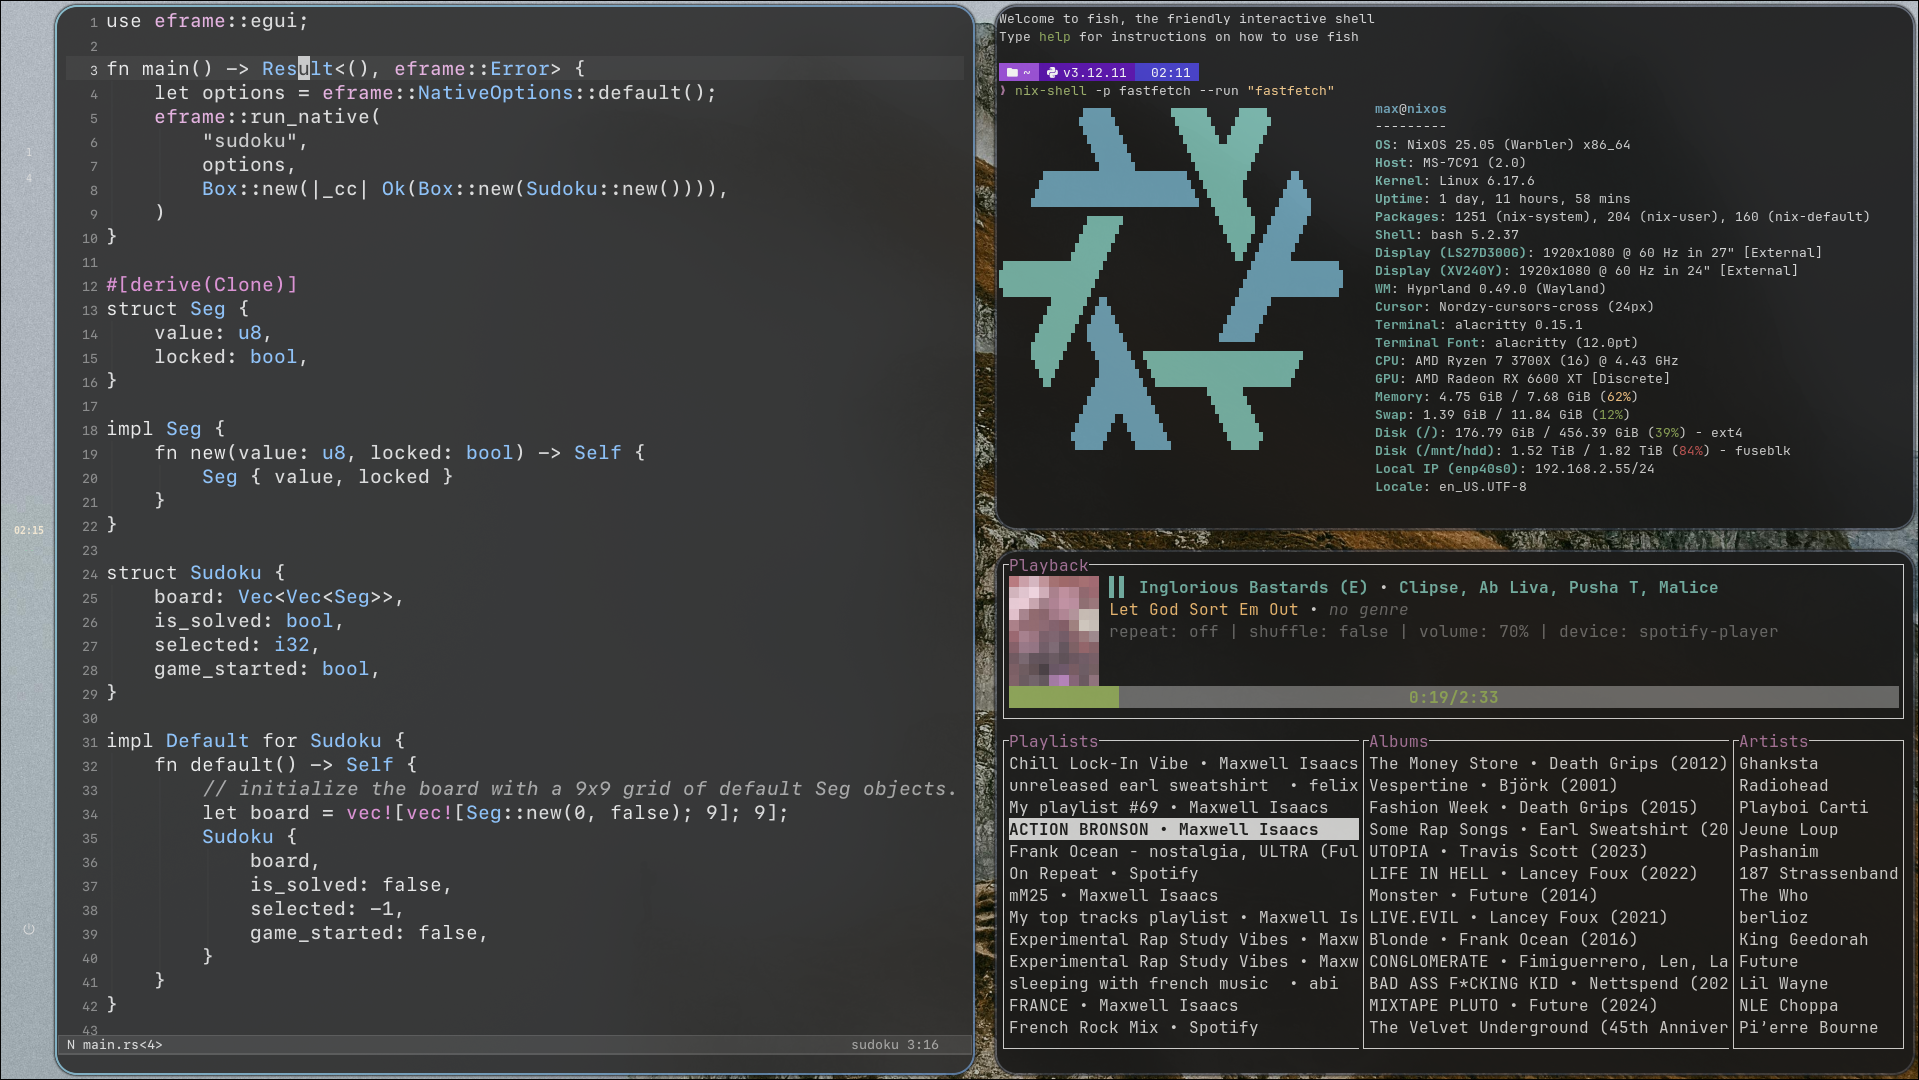1919x1080 pixels.
Task: Click the v3.12.11 version text in the prompt
Action: 1094,72
